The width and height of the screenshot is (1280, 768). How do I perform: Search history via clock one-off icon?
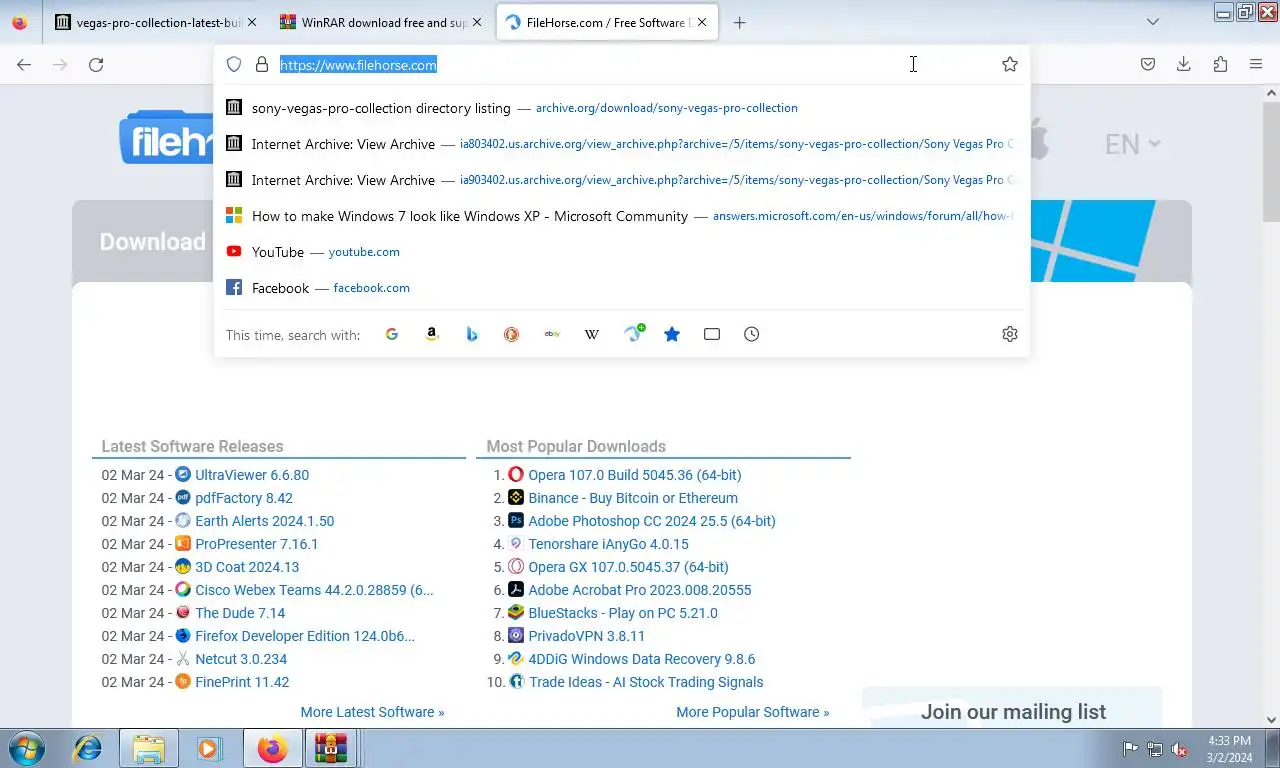(x=752, y=334)
